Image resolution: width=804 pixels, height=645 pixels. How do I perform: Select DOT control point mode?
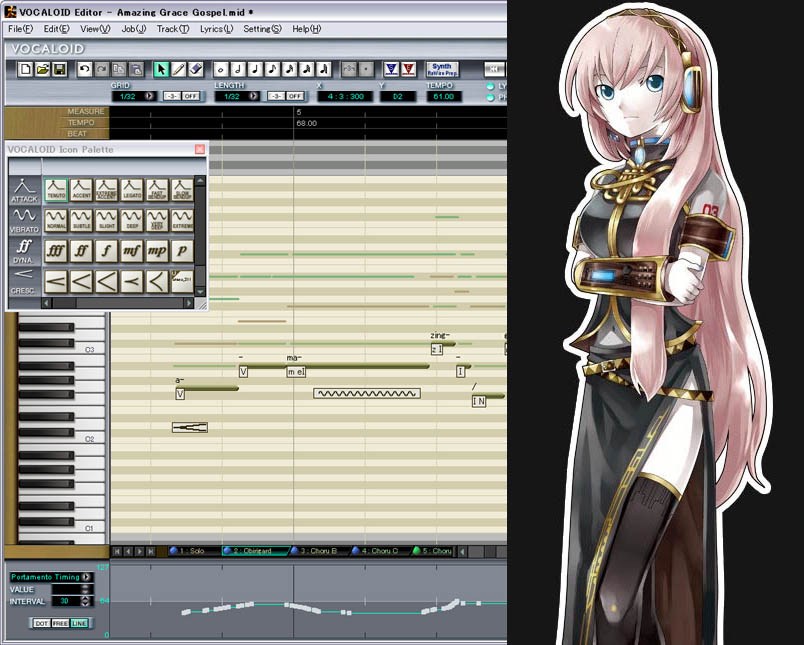pyautogui.click(x=41, y=623)
